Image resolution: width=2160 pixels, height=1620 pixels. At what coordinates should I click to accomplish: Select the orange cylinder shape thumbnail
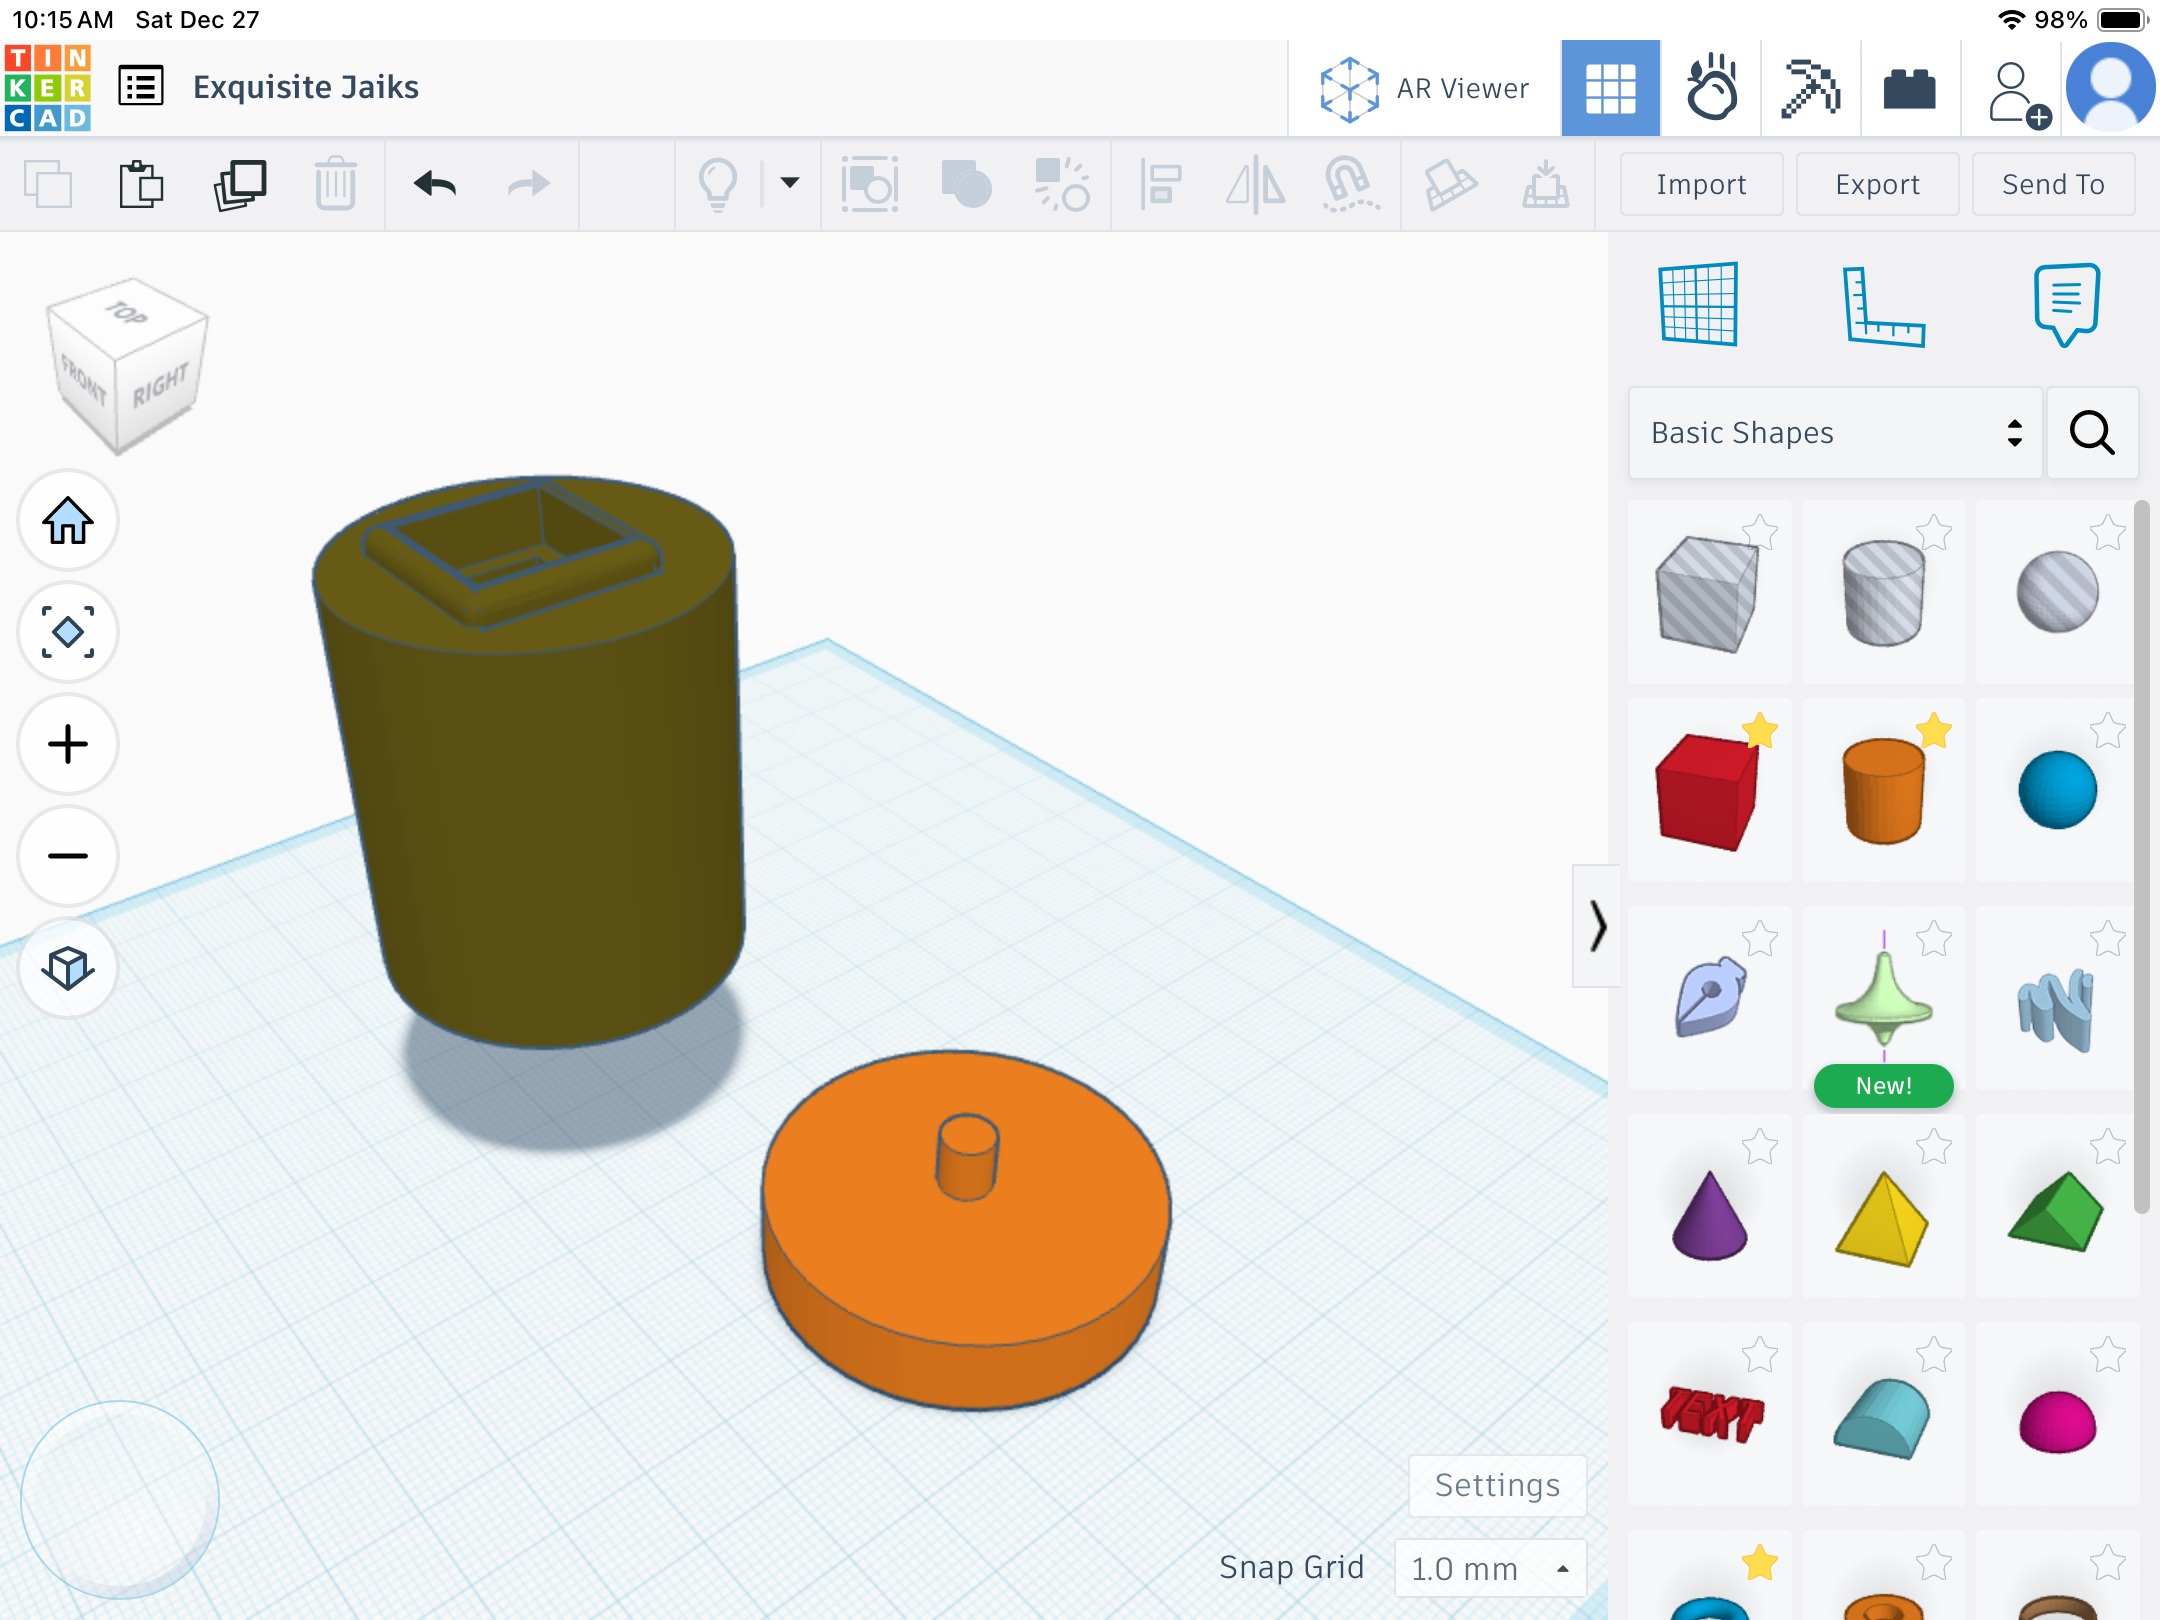click(1883, 791)
